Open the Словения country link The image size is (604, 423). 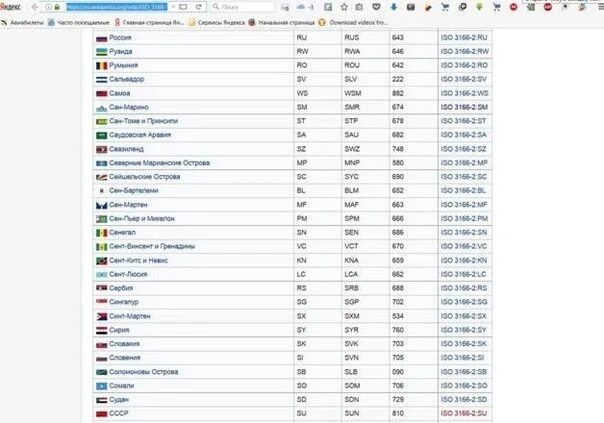point(124,358)
